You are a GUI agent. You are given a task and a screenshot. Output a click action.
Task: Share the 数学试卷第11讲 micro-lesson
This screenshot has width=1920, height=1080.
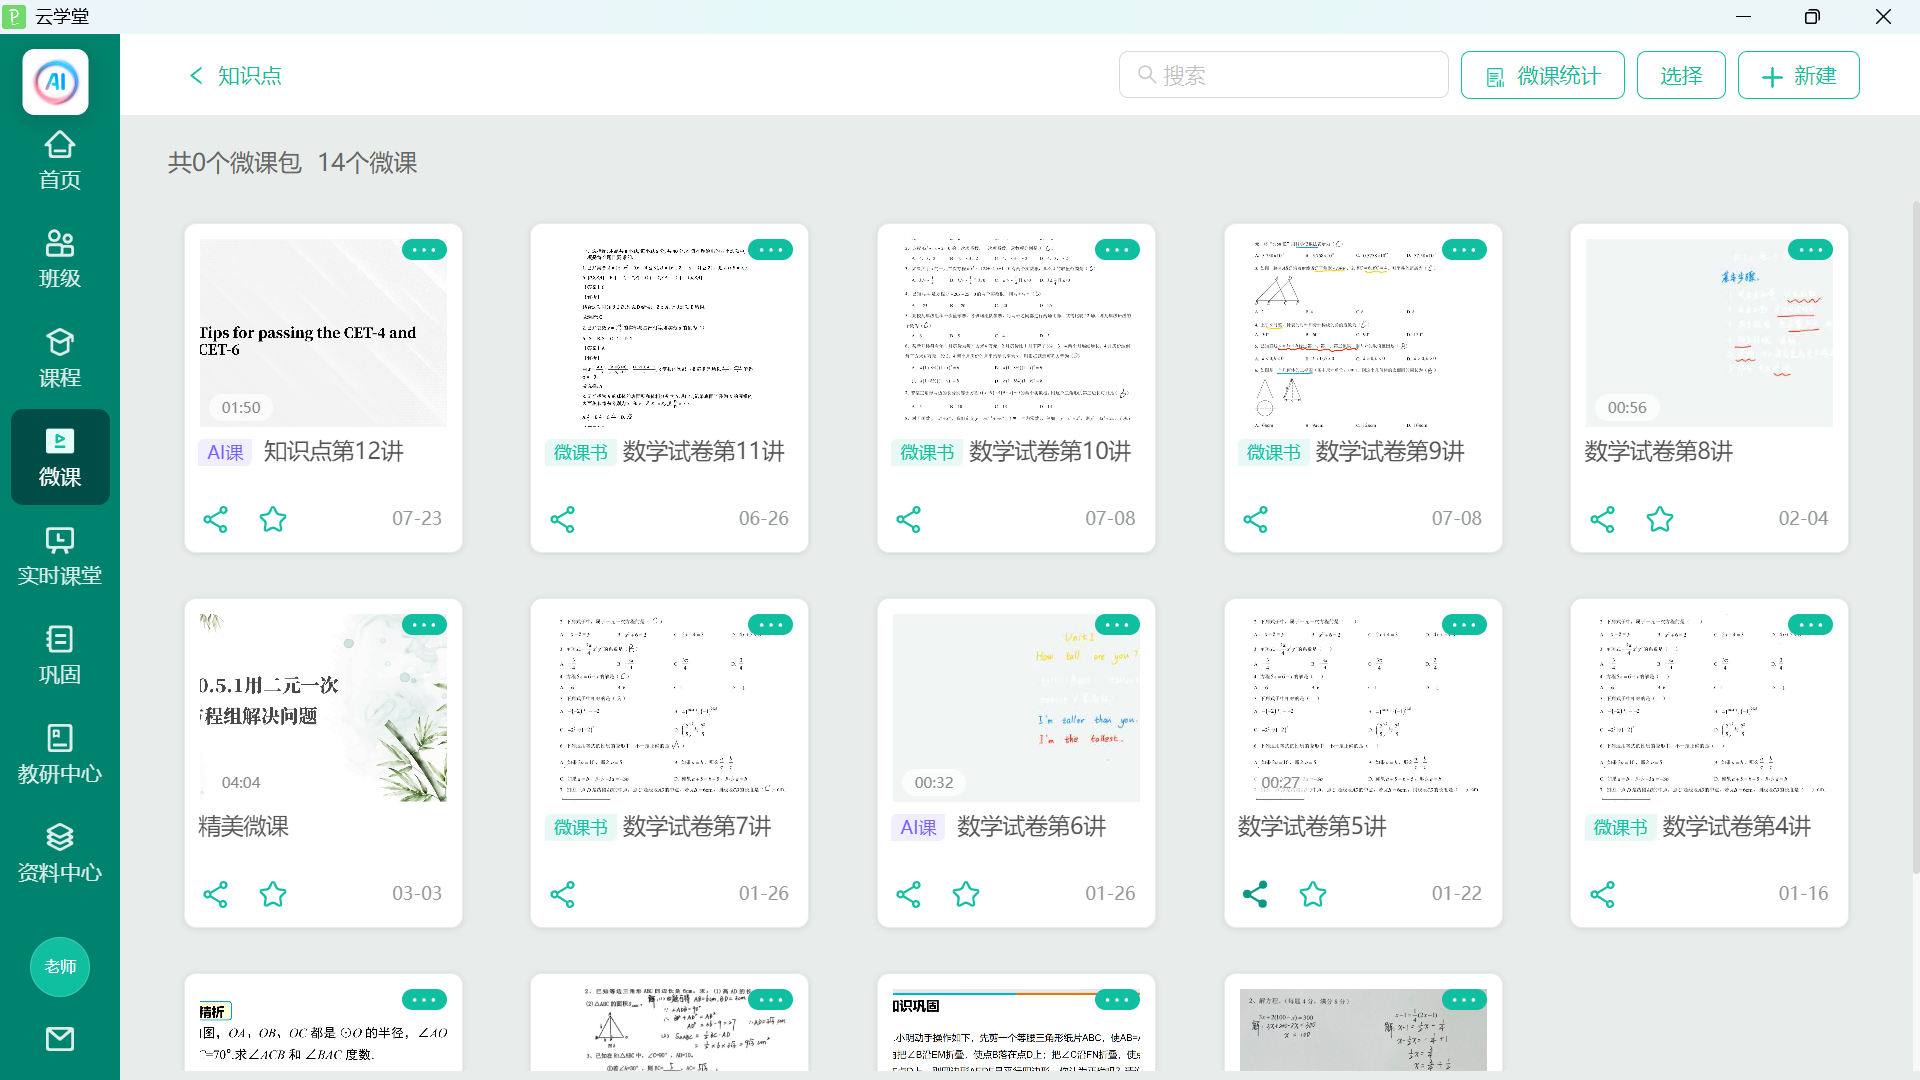pos(563,519)
